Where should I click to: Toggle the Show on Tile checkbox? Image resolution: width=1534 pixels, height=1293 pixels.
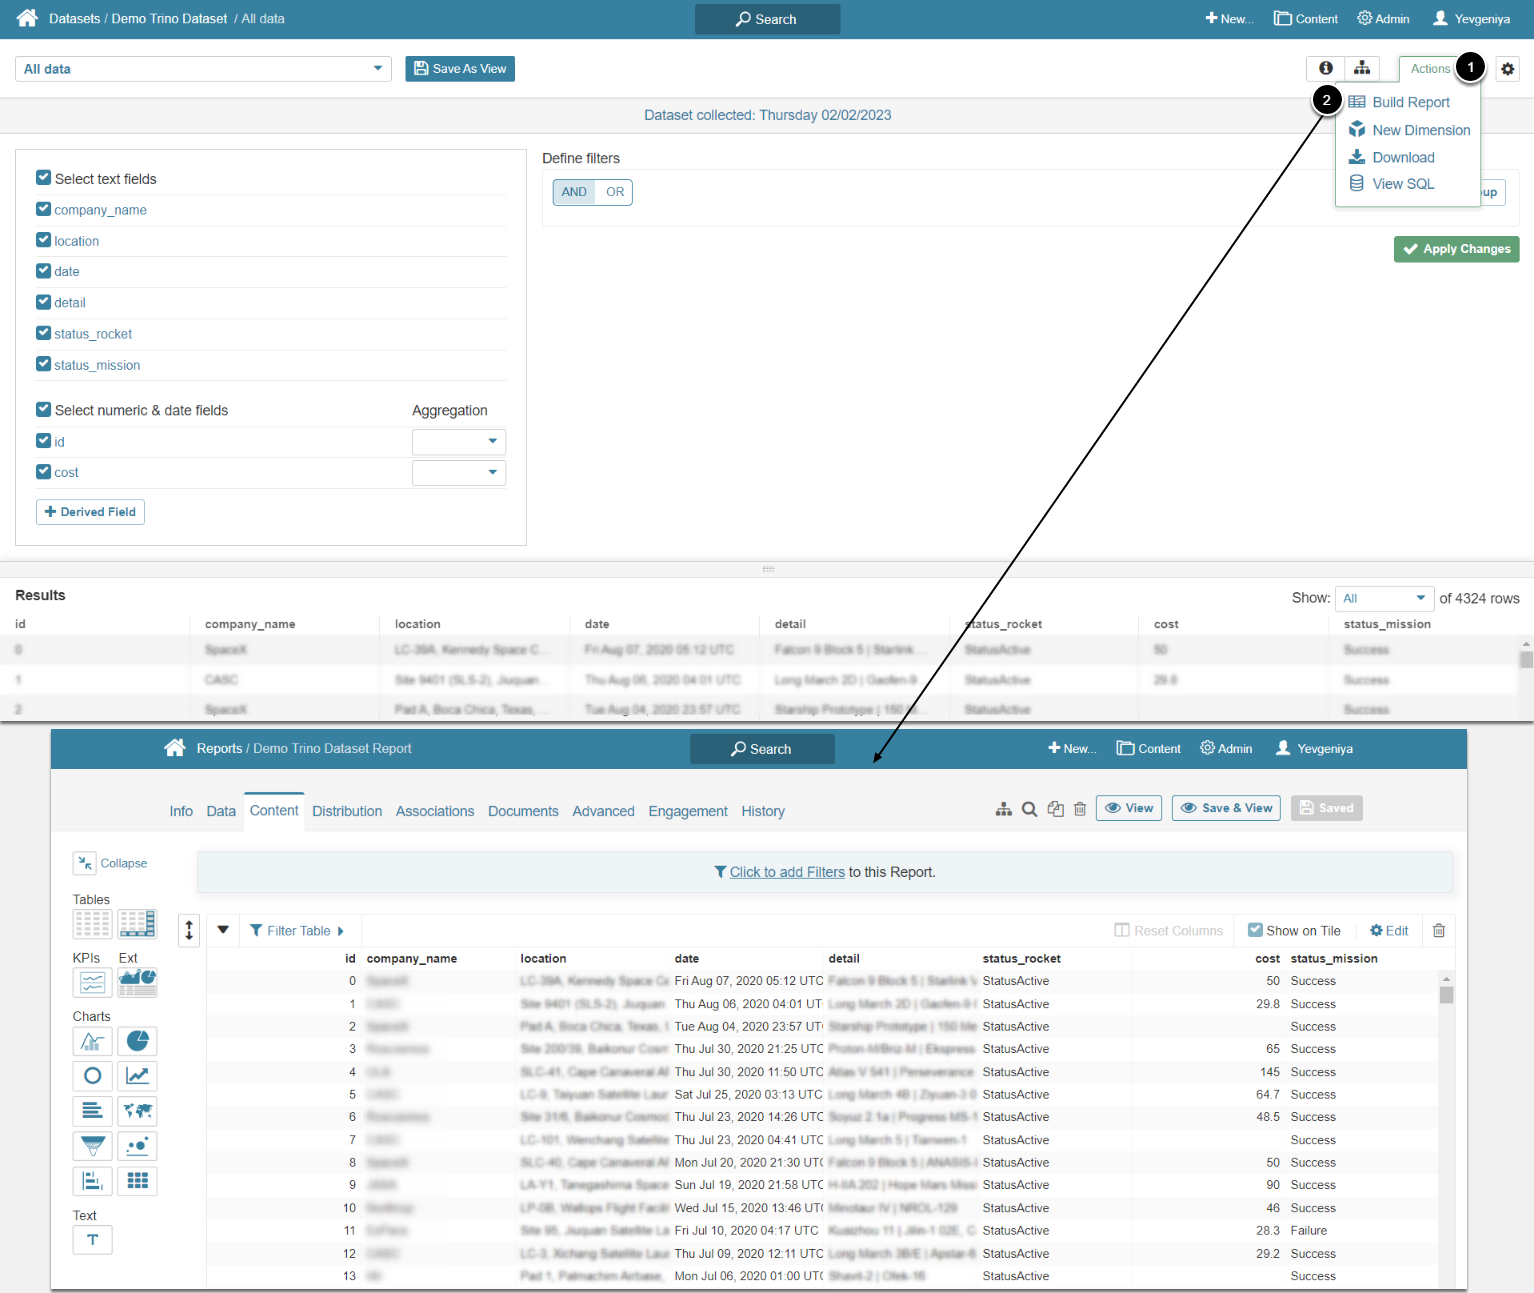pyautogui.click(x=1255, y=930)
